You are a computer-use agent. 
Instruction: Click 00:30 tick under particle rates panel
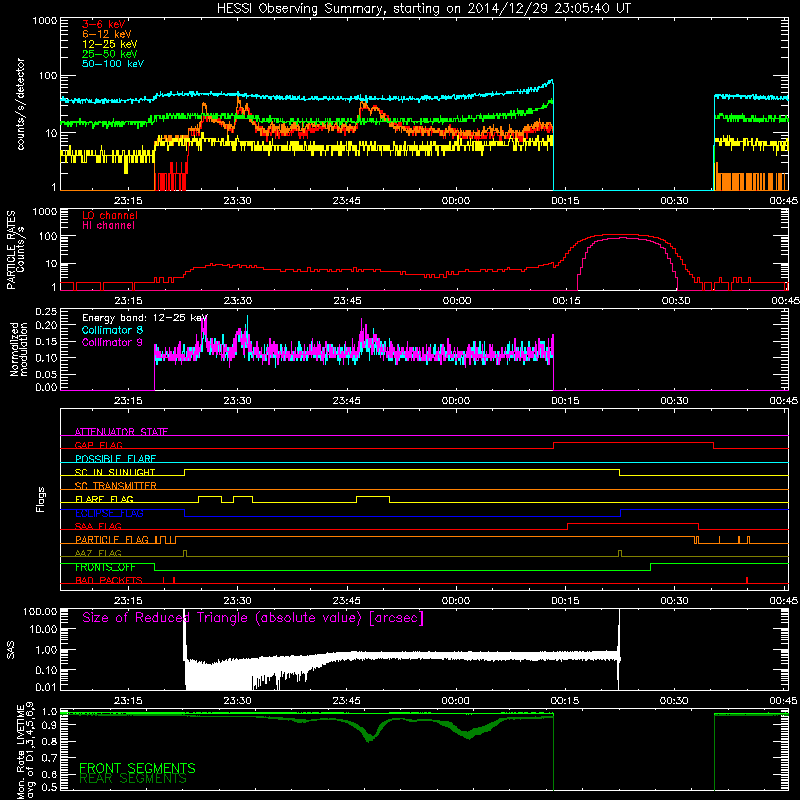tap(676, 301)
